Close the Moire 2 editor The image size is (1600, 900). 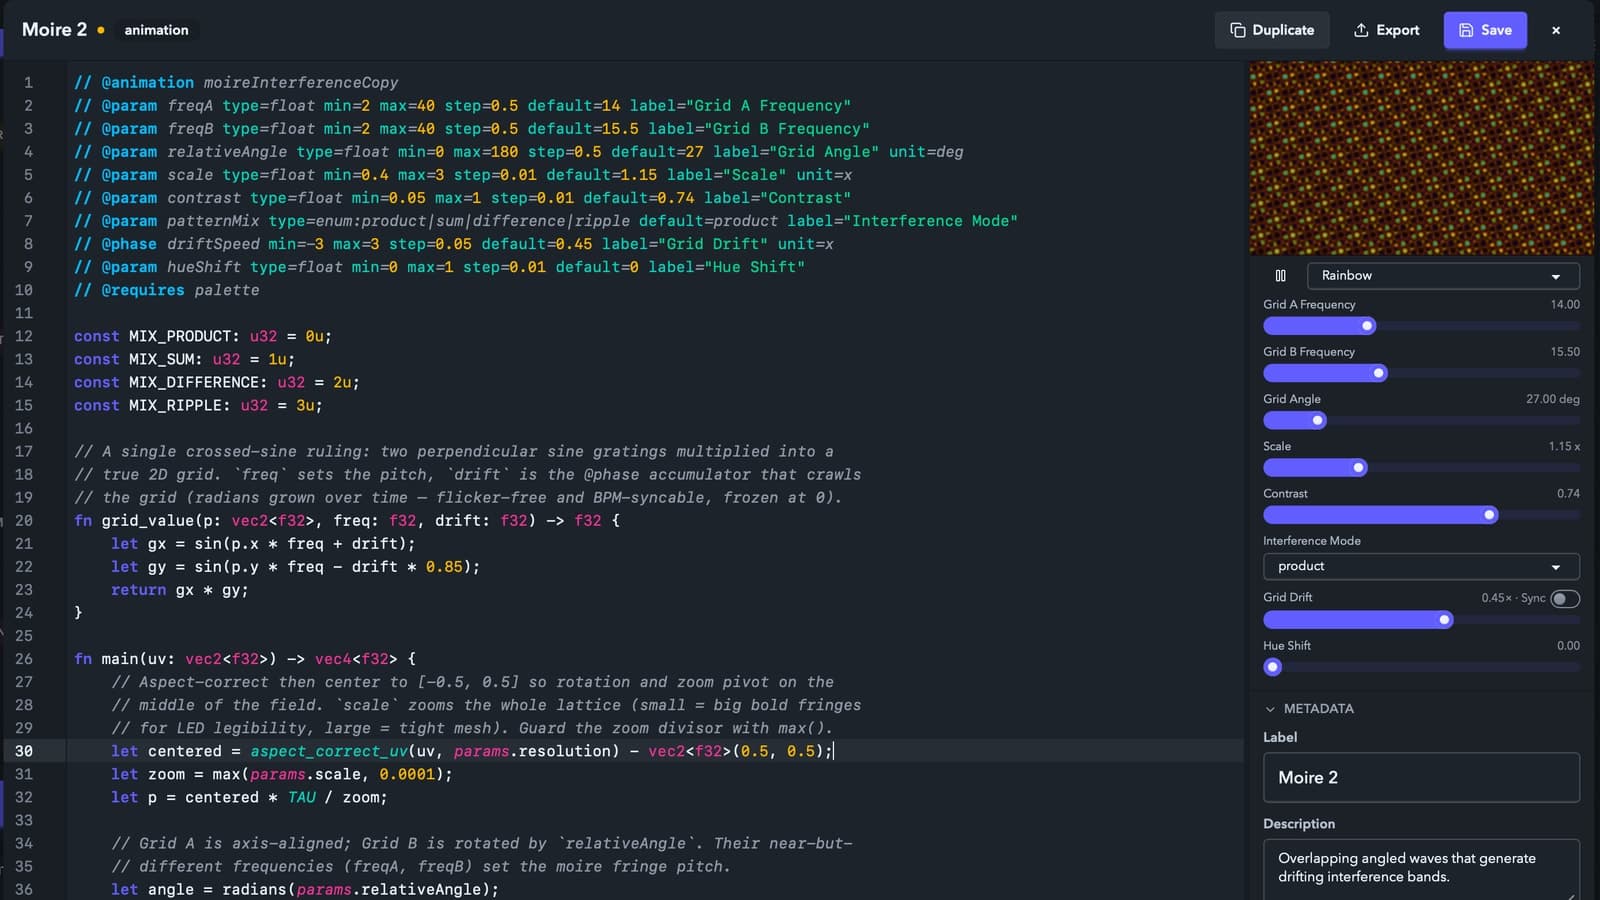(x=1556, y=30)
